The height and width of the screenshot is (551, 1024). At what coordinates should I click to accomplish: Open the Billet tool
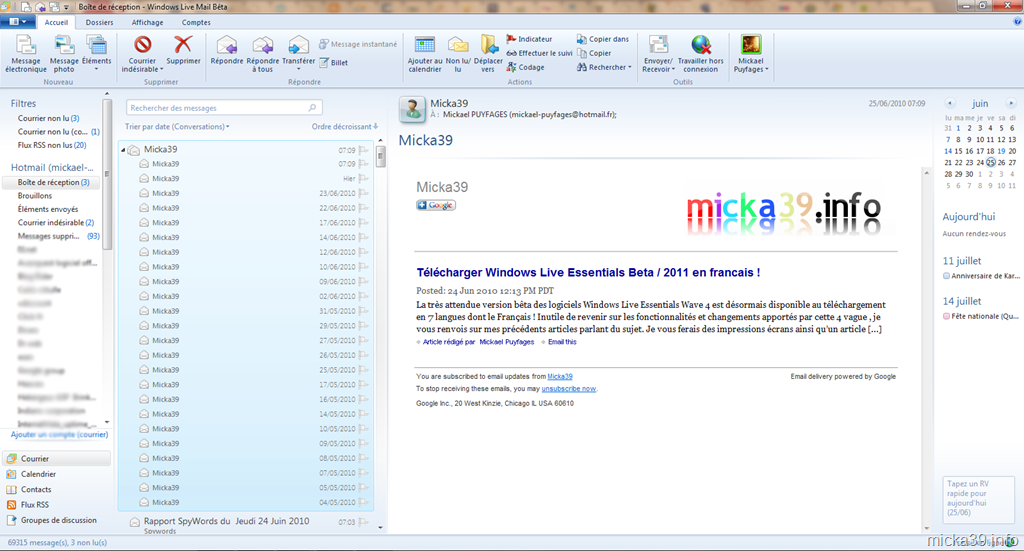[334, 63]
